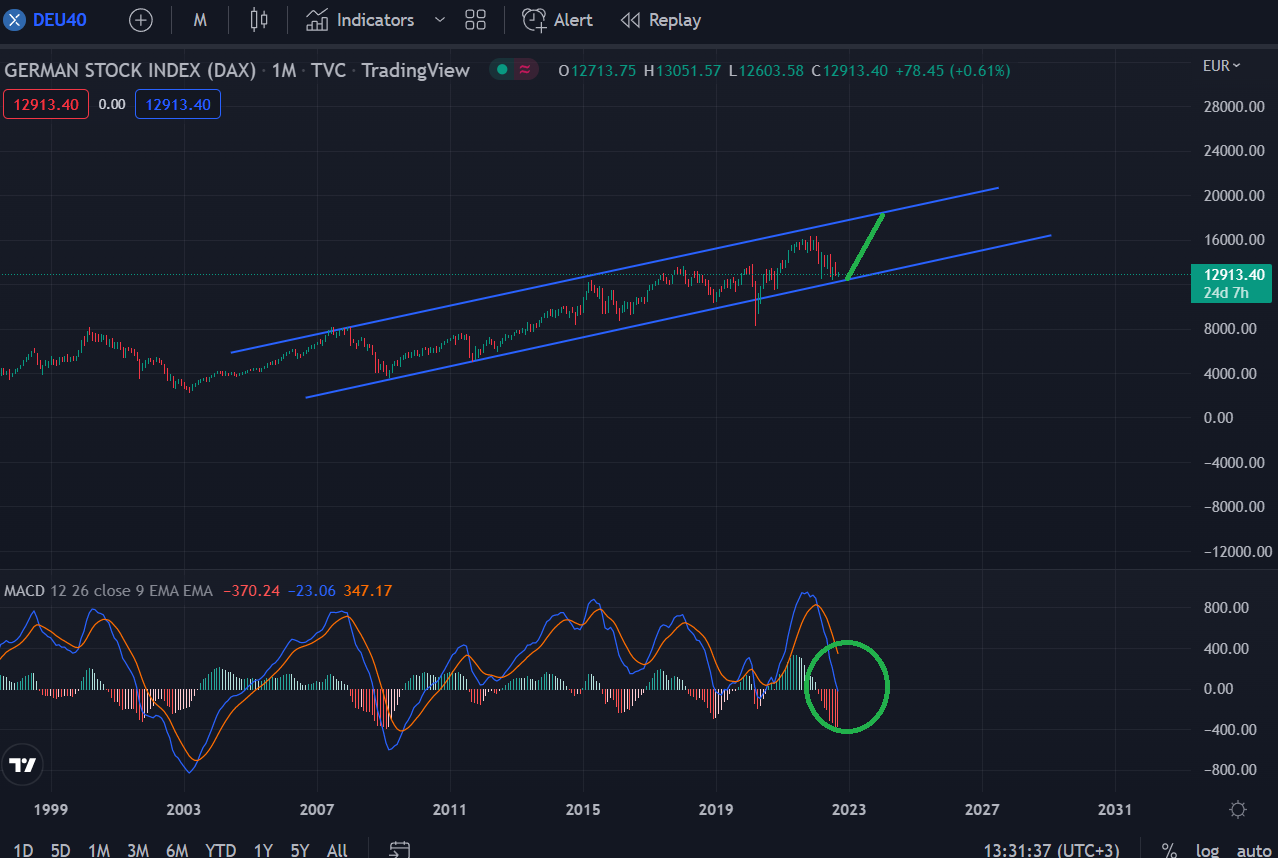Click the red 12913.40 sell price box
Viewport: 1278px width, 858px height.
coord(46,104)
